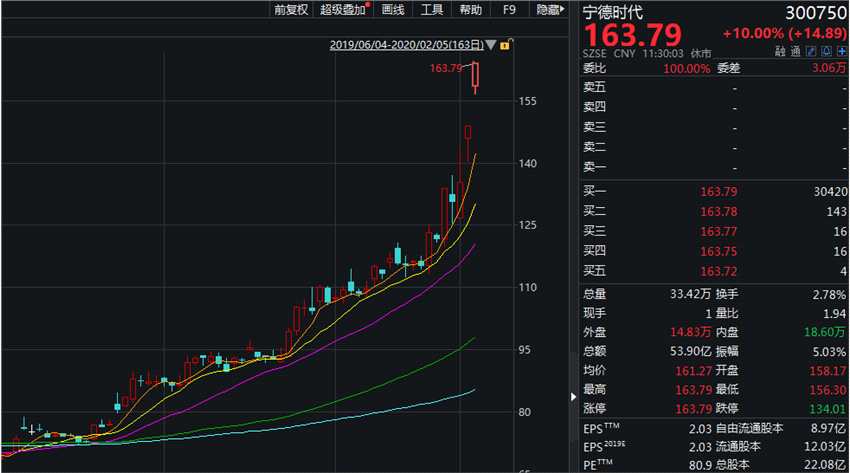Click the blue alert bell icon
The image size is (850, 473).
[x=826, y=51]
